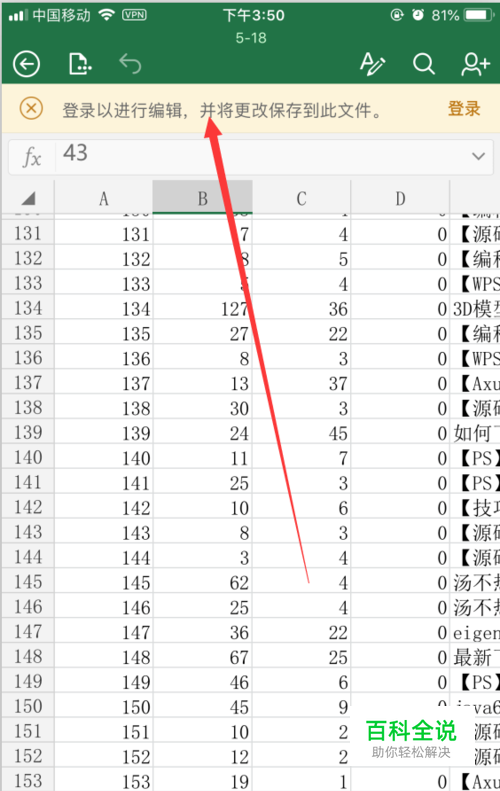This screenshot has width=500, height=791.
Task: Tap the share add-person icon
Action: tap(475, 64)
